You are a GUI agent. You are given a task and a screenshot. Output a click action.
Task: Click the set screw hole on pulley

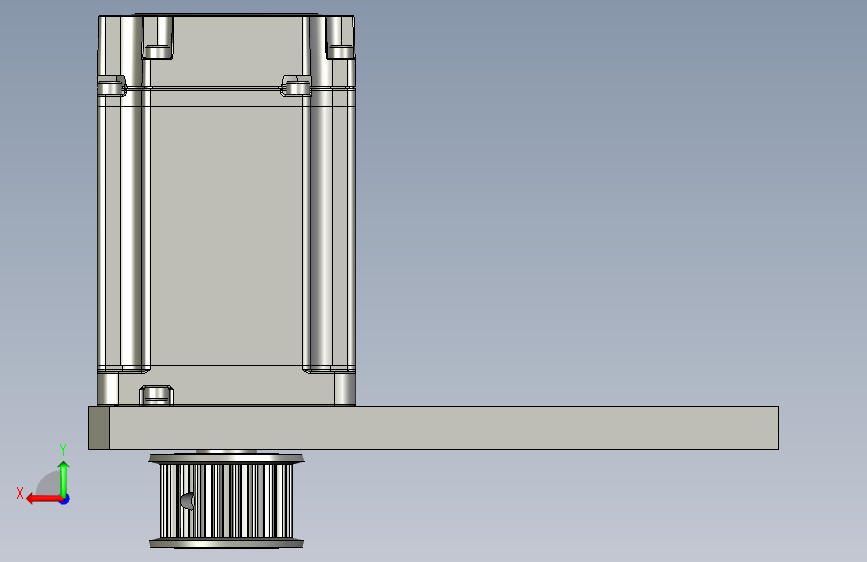(187, 501)
